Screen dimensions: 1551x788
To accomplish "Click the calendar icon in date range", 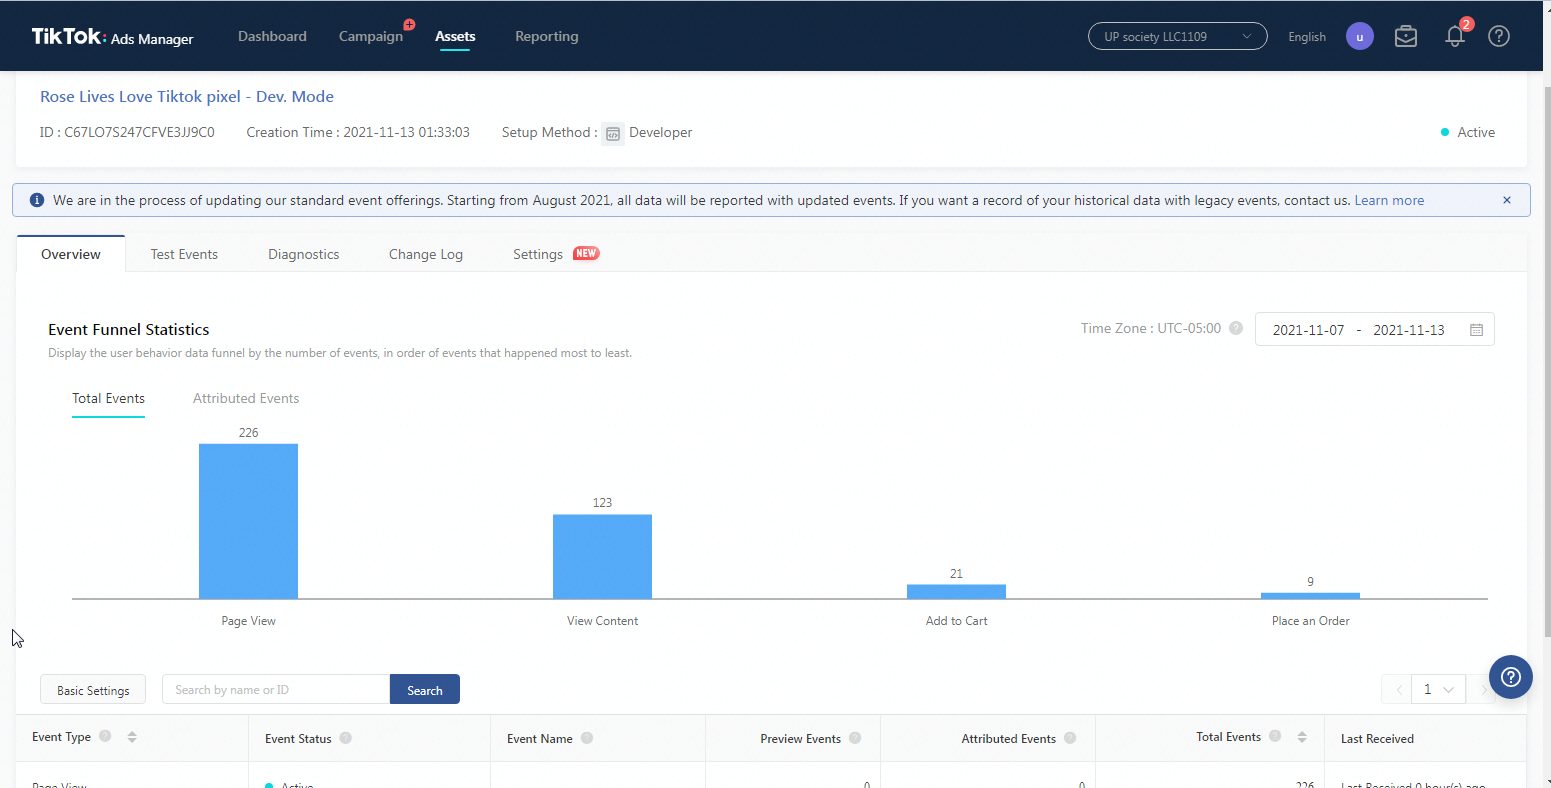I will point(1476,330).
